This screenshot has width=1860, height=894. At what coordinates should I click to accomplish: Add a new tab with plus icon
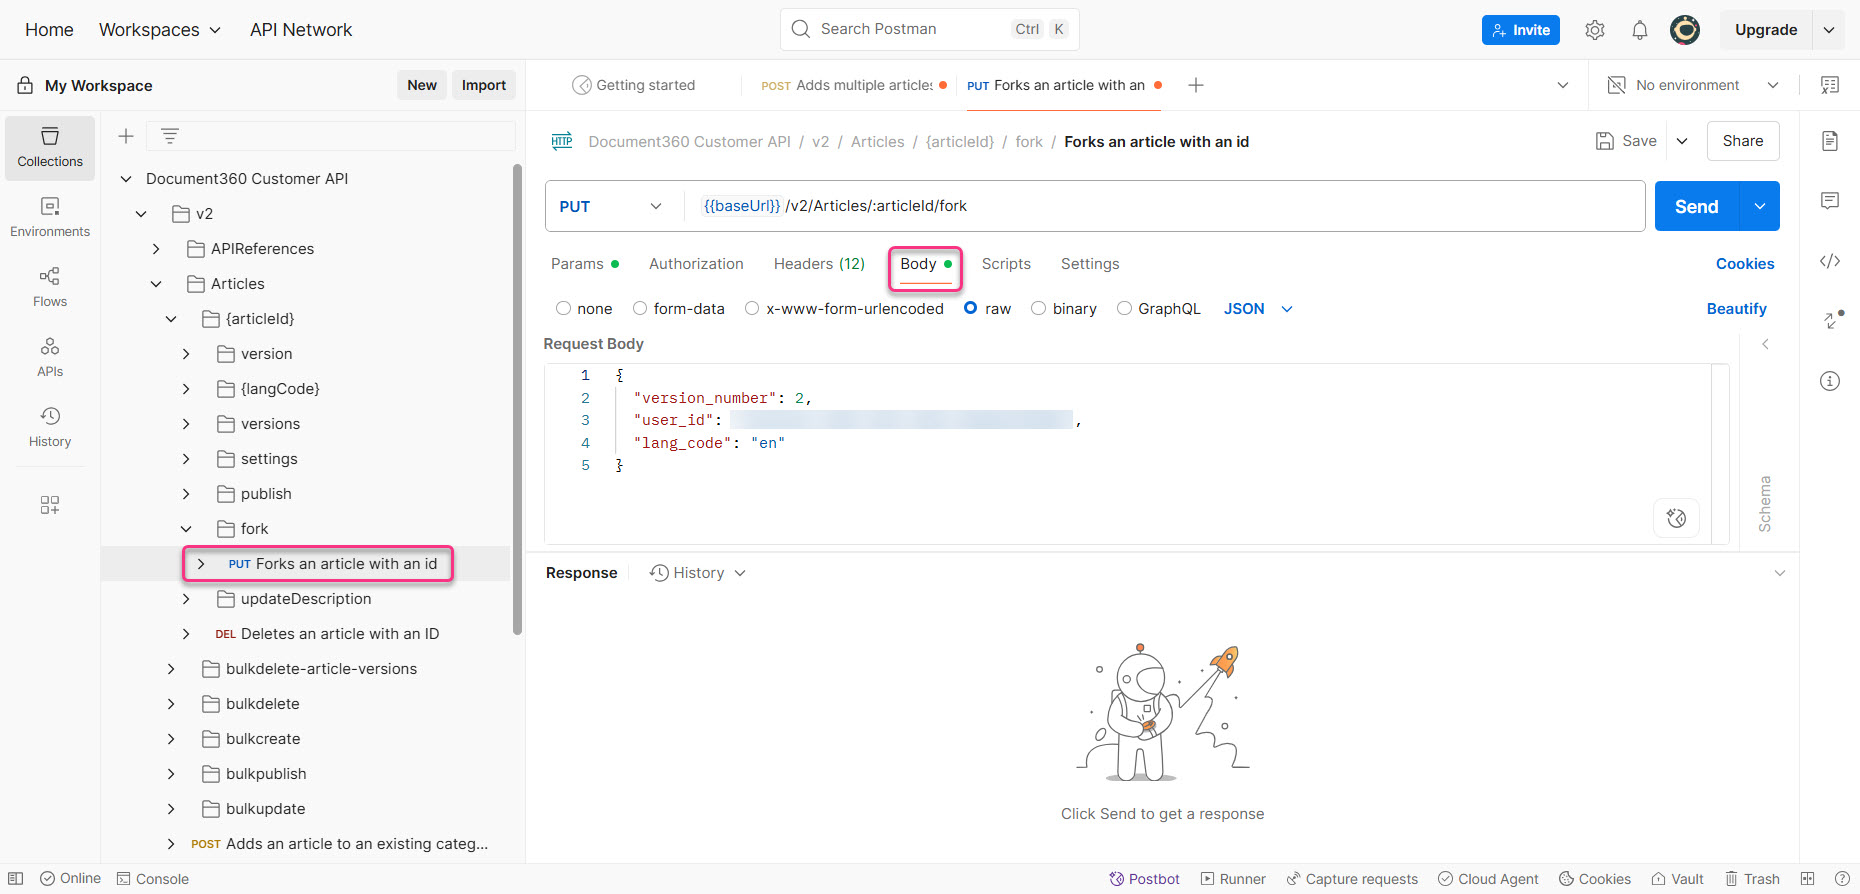[x=1196, y=85]
